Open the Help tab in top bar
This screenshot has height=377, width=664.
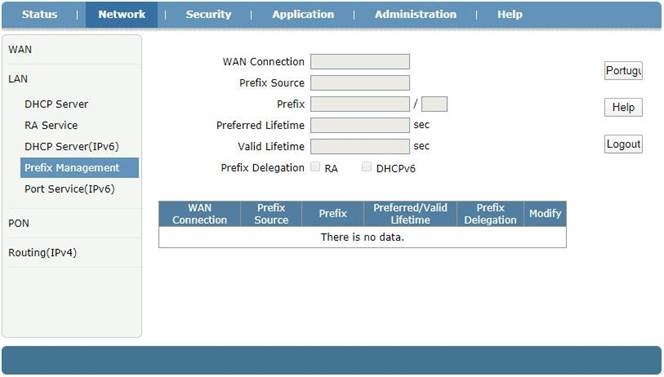pyautogui.click(x=509, y=14)
